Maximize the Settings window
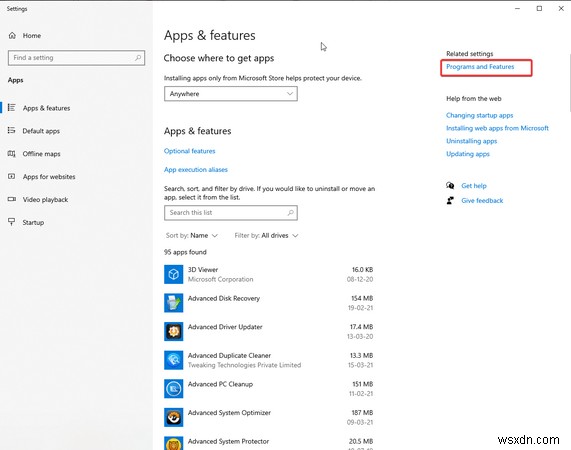The image size is (571, 450). [539, 9]
